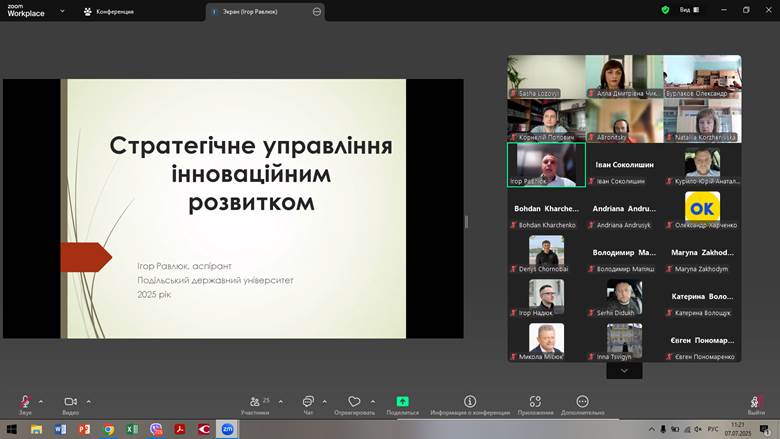This screenshot has width=780, height=439.
Task: Select Ігор Равлюк's highlighted video thumbnail
Action: (x=546, y=164)
